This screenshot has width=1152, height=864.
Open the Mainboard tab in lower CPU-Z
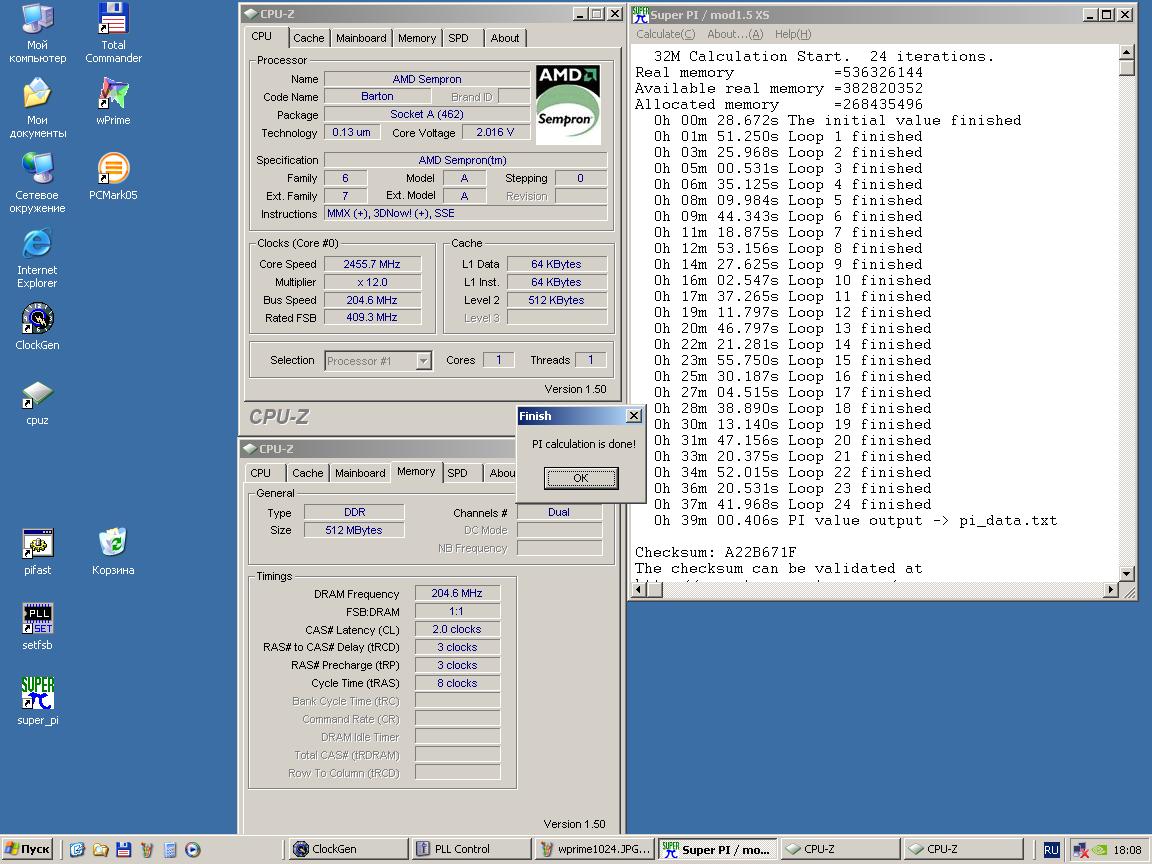coord(360,473)
